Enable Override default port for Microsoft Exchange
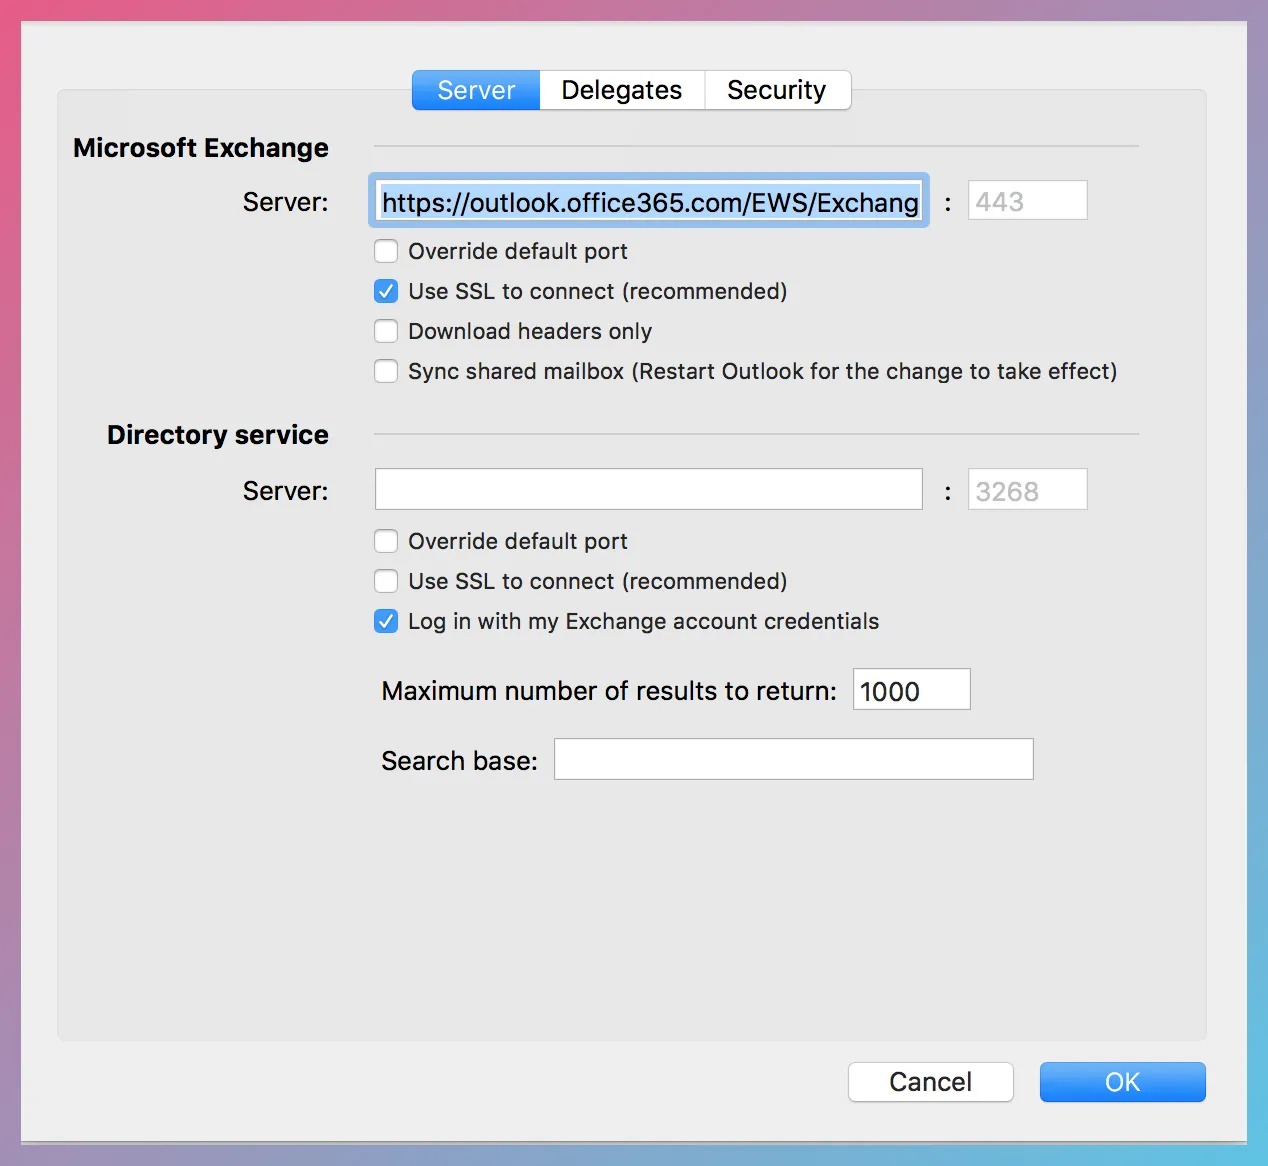Screen dimensions: 1268x1166 [386, 251]
